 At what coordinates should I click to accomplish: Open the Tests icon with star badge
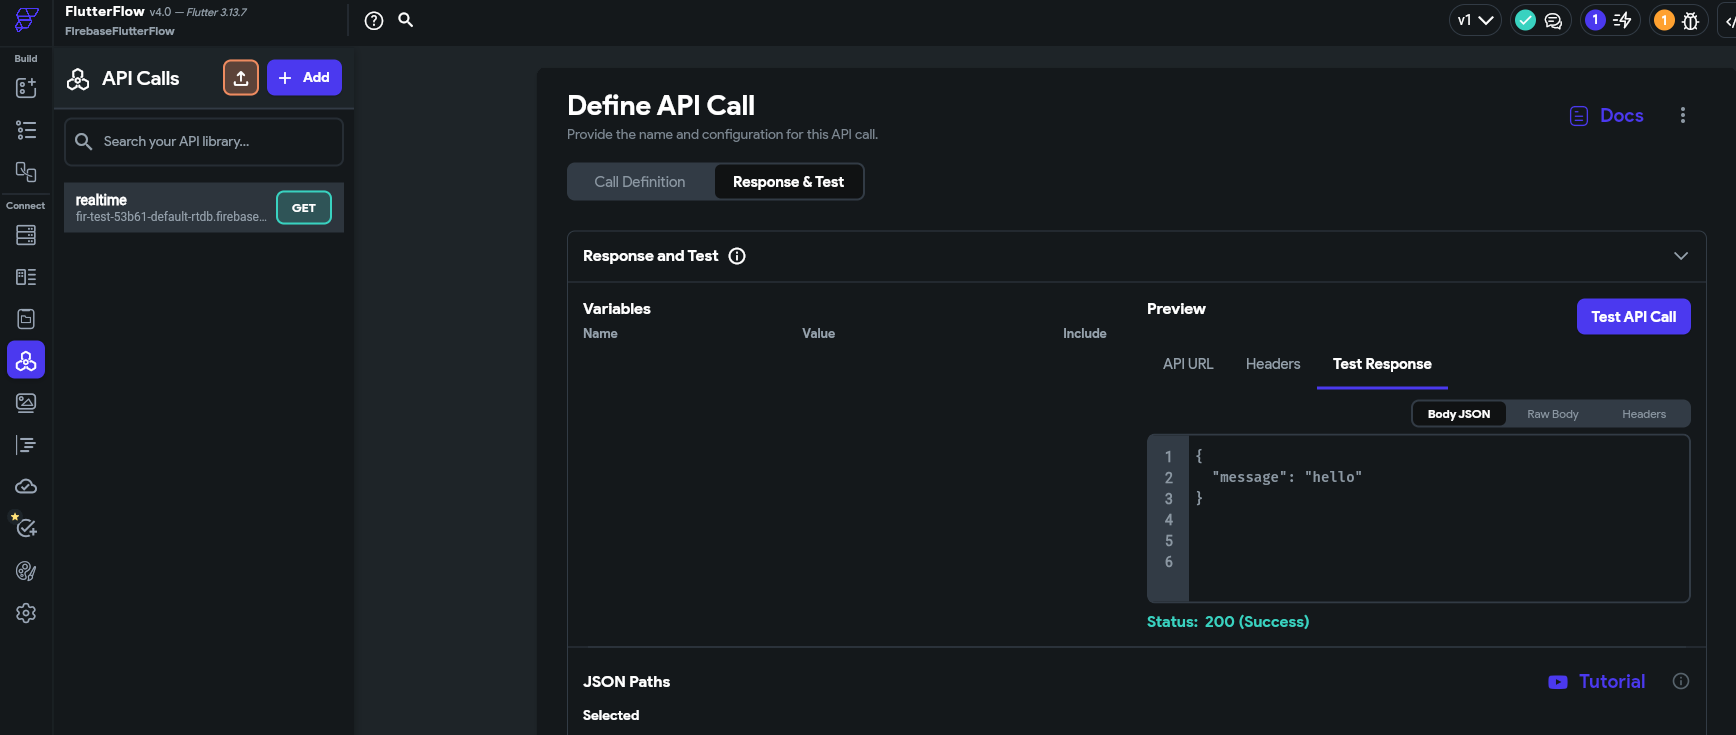pos(25,526)
